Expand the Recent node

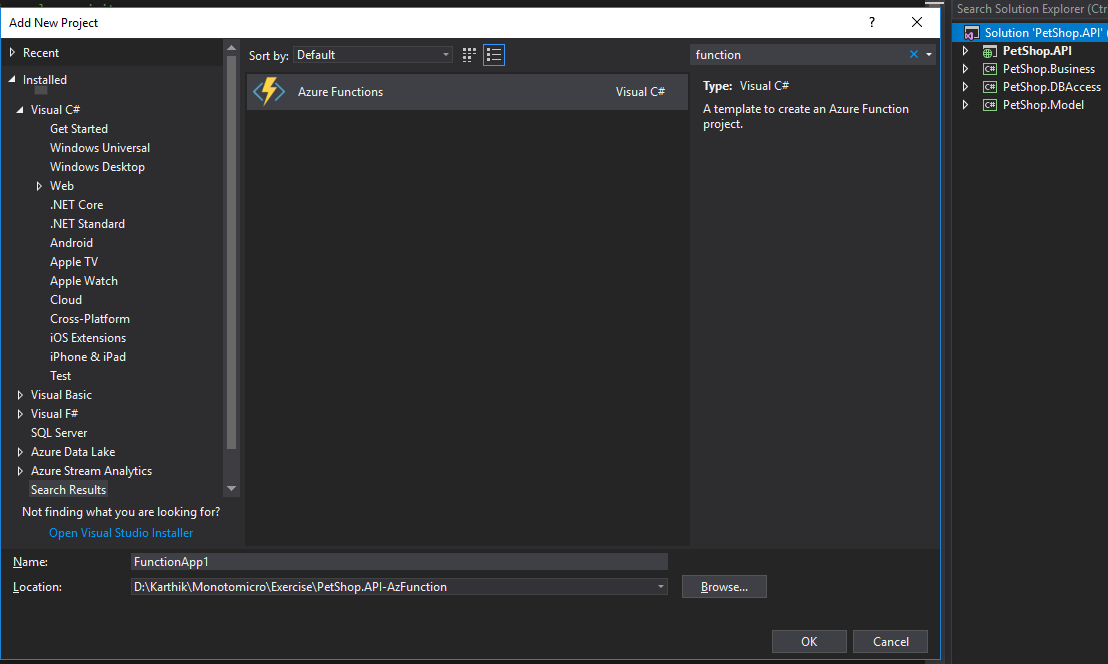coord(12,53)
